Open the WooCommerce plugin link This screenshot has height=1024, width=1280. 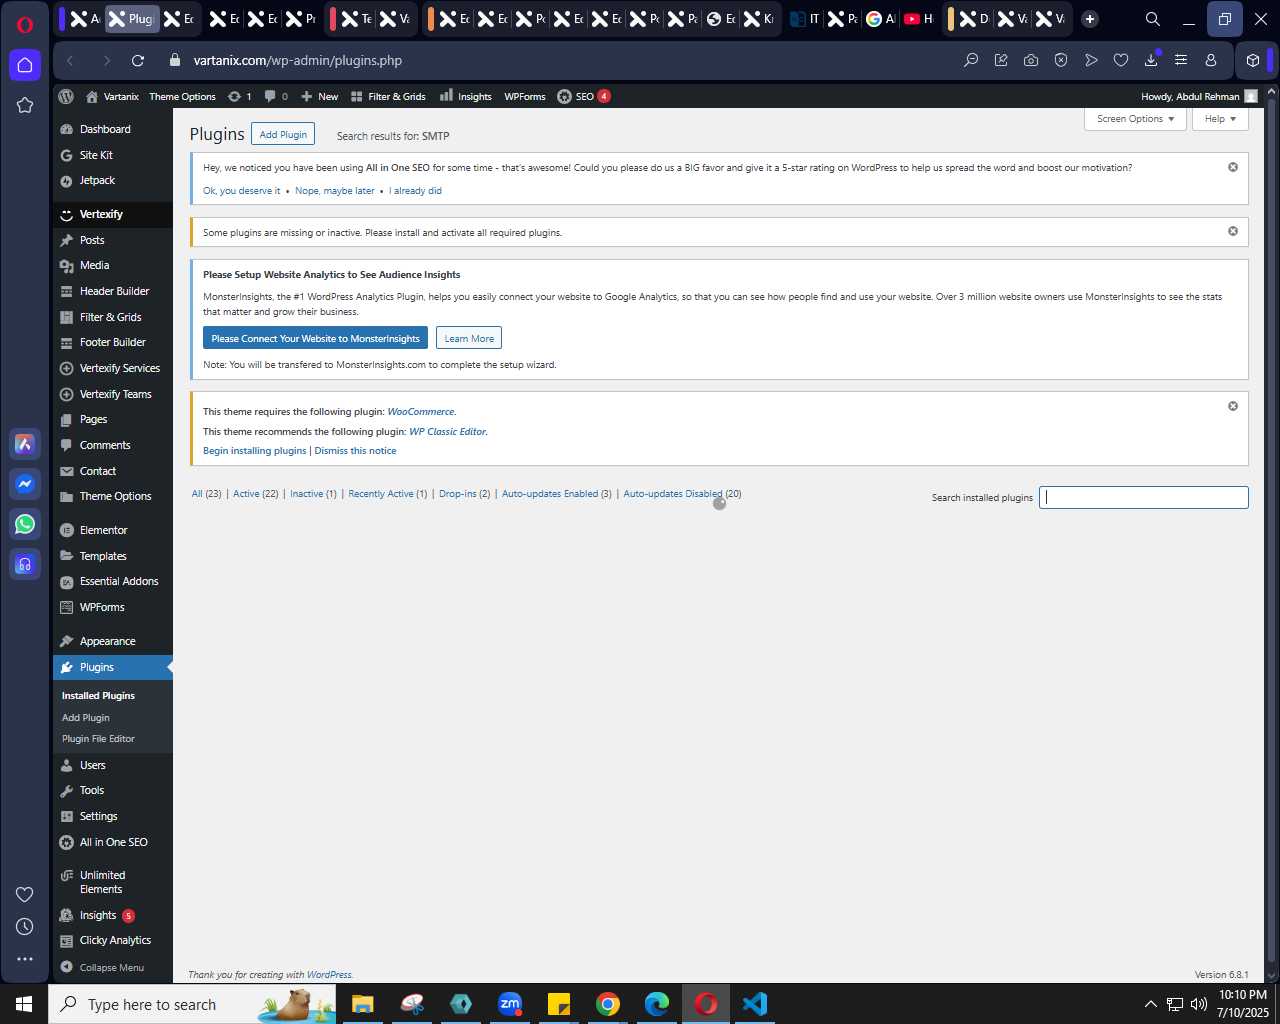tap(421, 412)
